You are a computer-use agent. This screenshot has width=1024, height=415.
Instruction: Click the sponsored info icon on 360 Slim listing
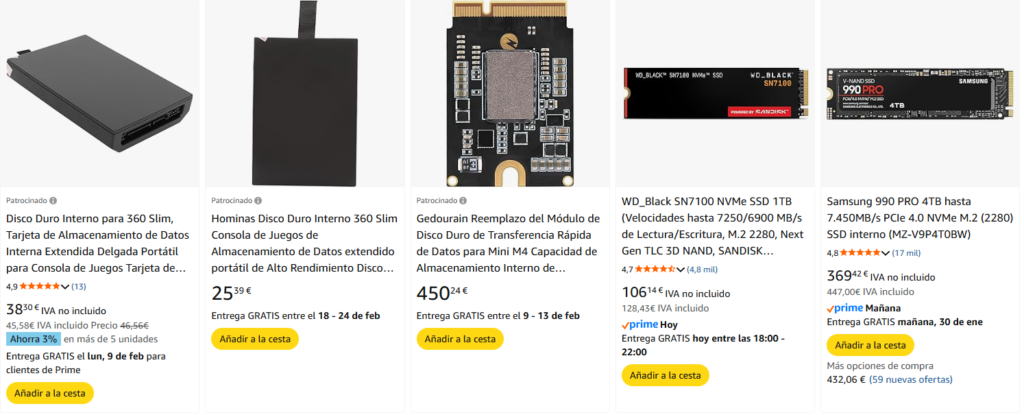[x=53, y=200]
